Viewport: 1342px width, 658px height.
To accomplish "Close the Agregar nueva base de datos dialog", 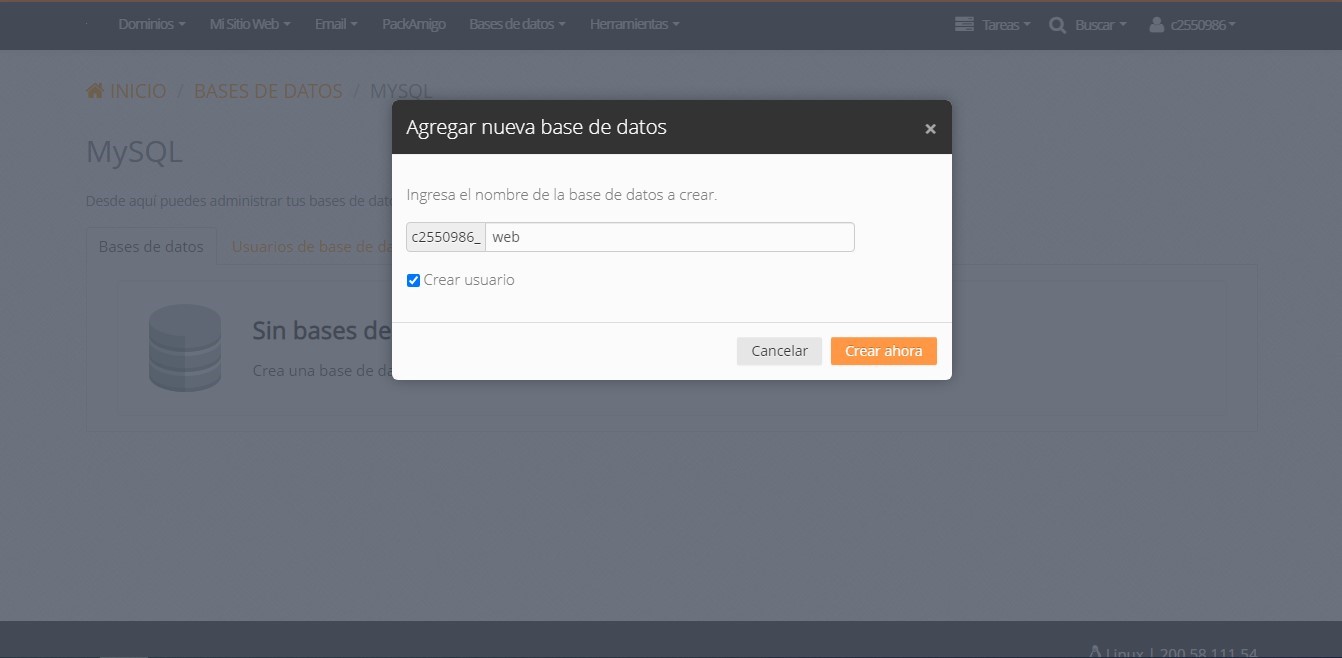I will point(930,129).
